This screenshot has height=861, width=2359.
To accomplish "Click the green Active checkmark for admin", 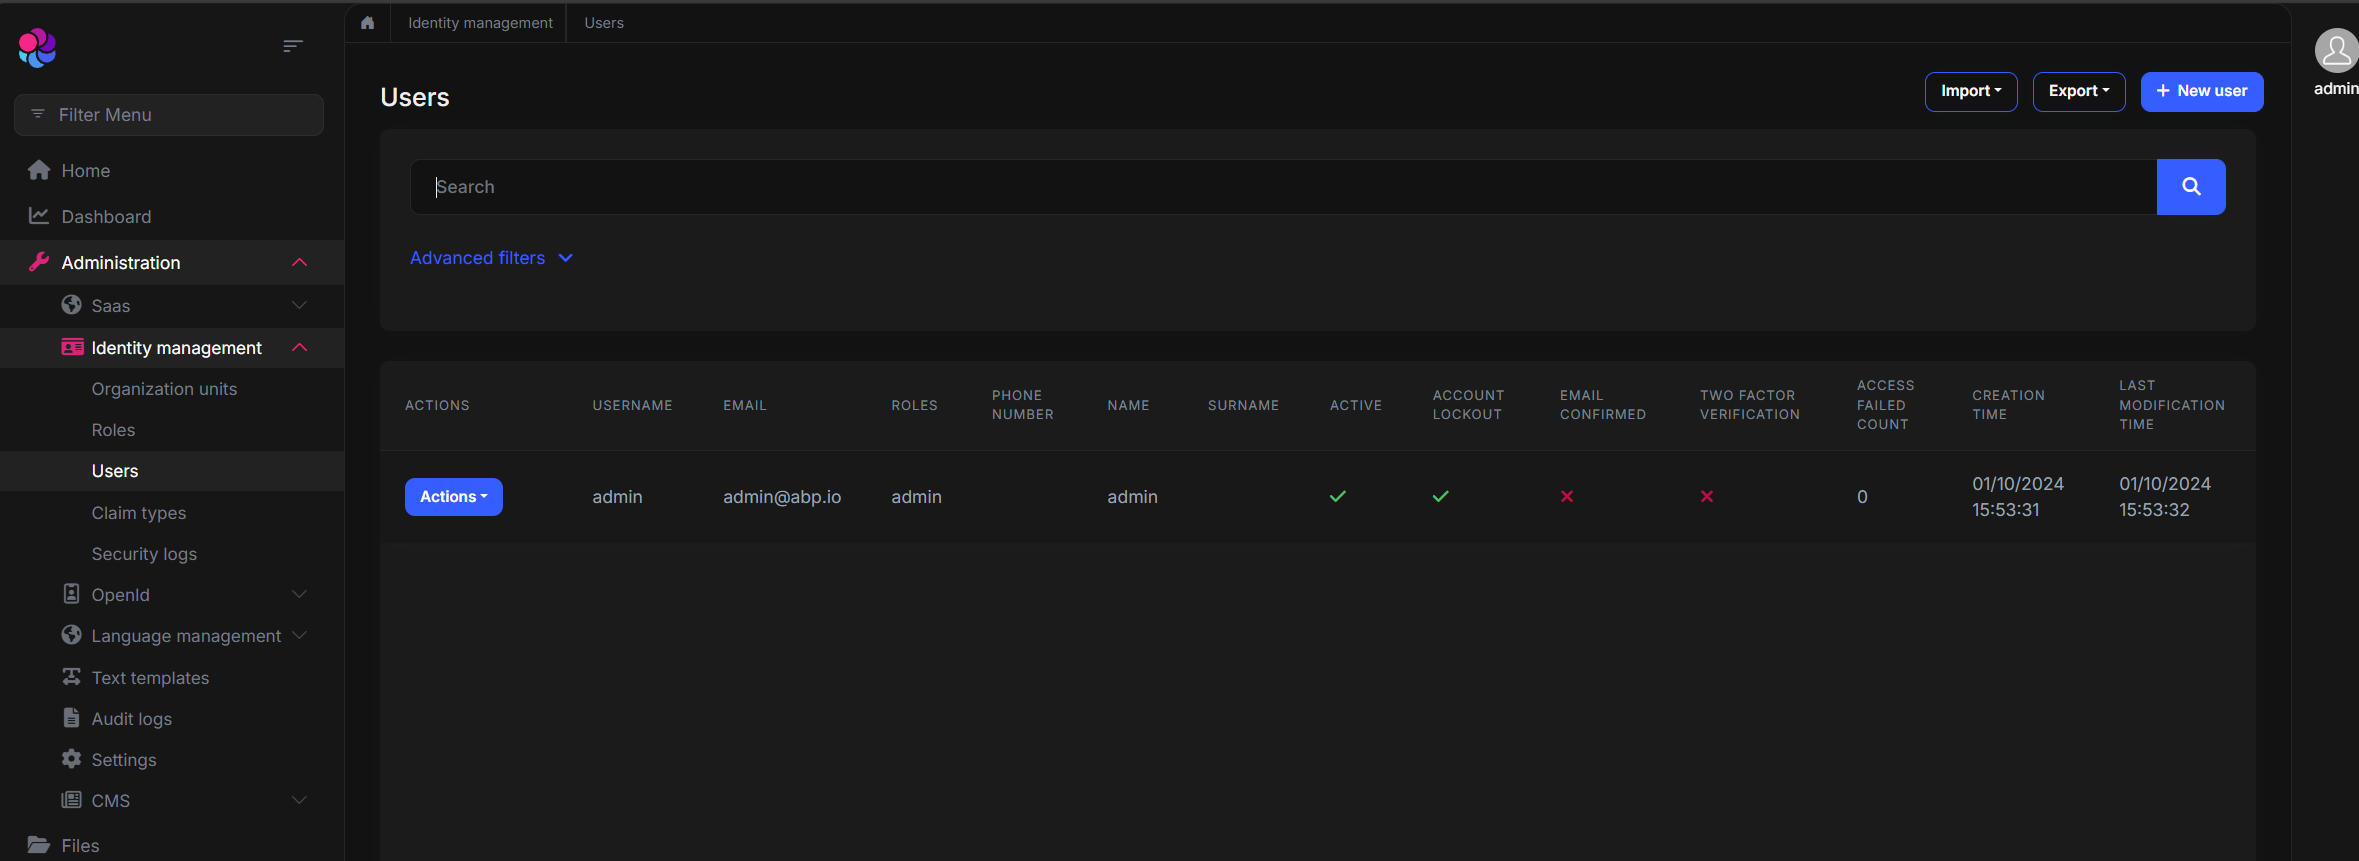I will click(1337, 497).
